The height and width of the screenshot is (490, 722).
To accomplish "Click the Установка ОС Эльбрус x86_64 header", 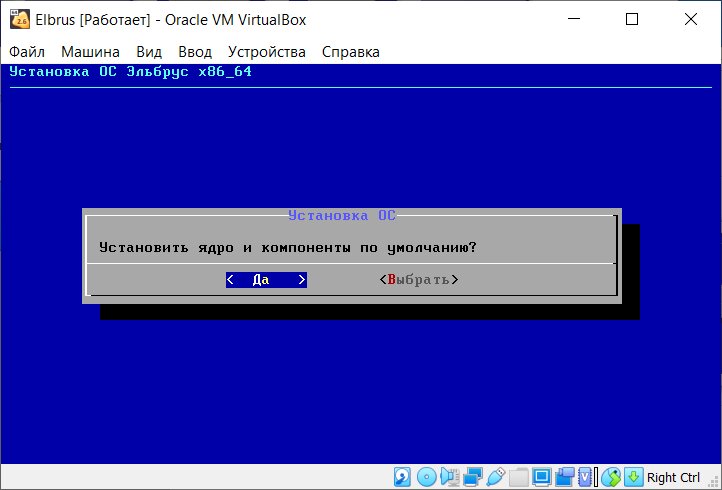I will pos(131,72).
